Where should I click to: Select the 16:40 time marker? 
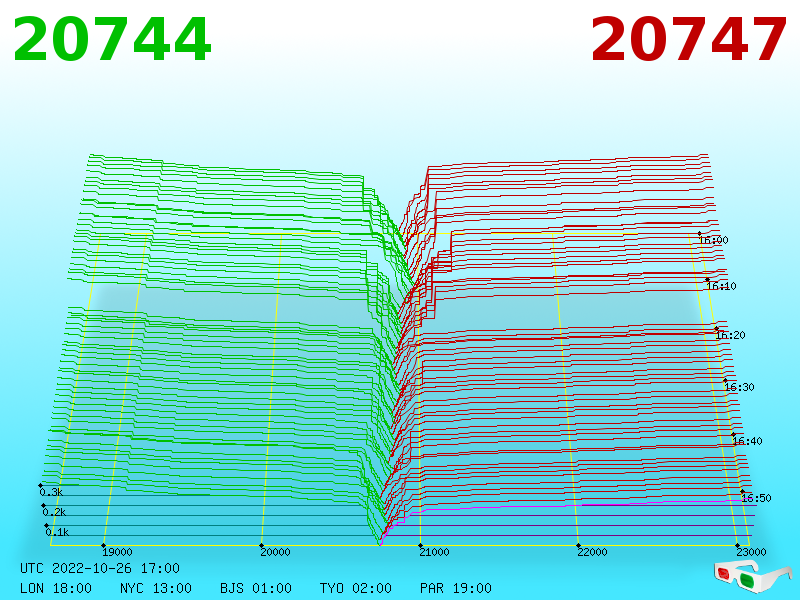(747, 441)
